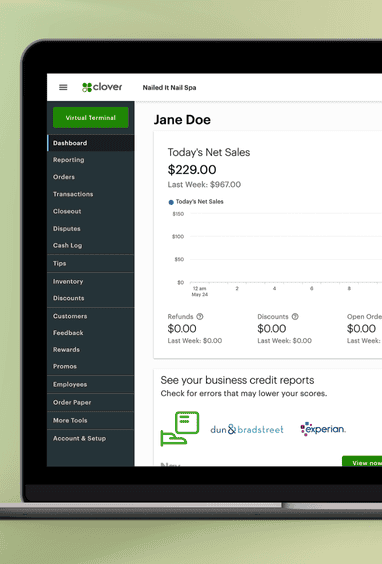Screen dimensions: 382x564
Task: Open Rewards in the sidebar
Action: pyautogui.click(x=91, y=350)
